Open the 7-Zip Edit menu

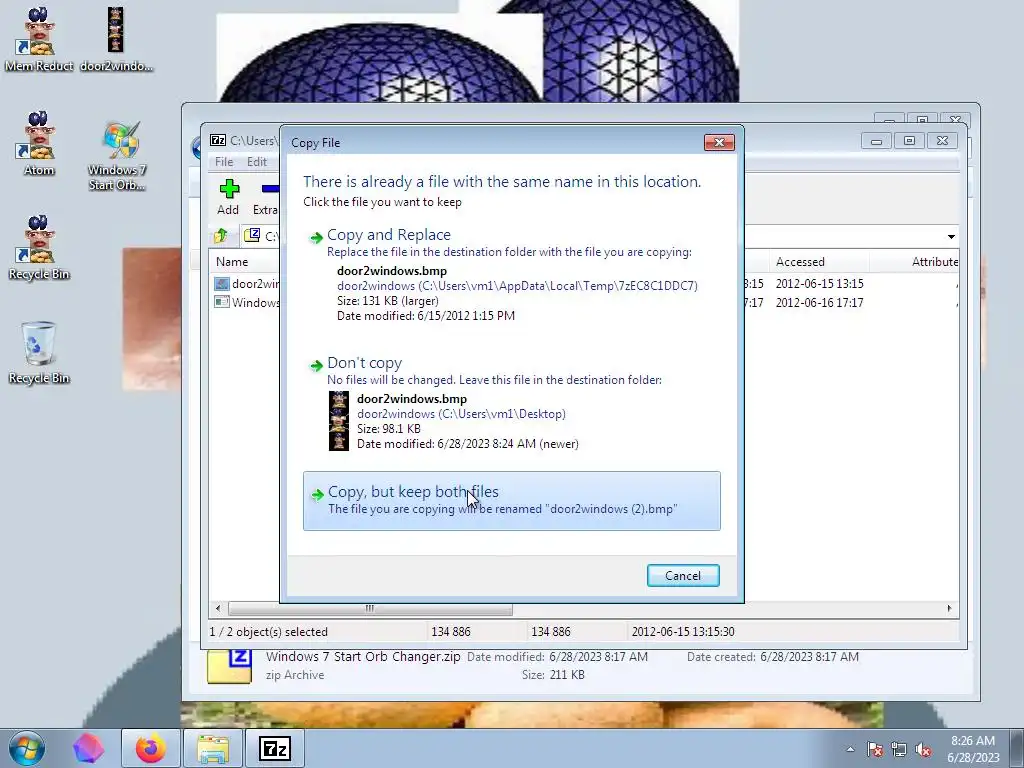coord(257,161)
